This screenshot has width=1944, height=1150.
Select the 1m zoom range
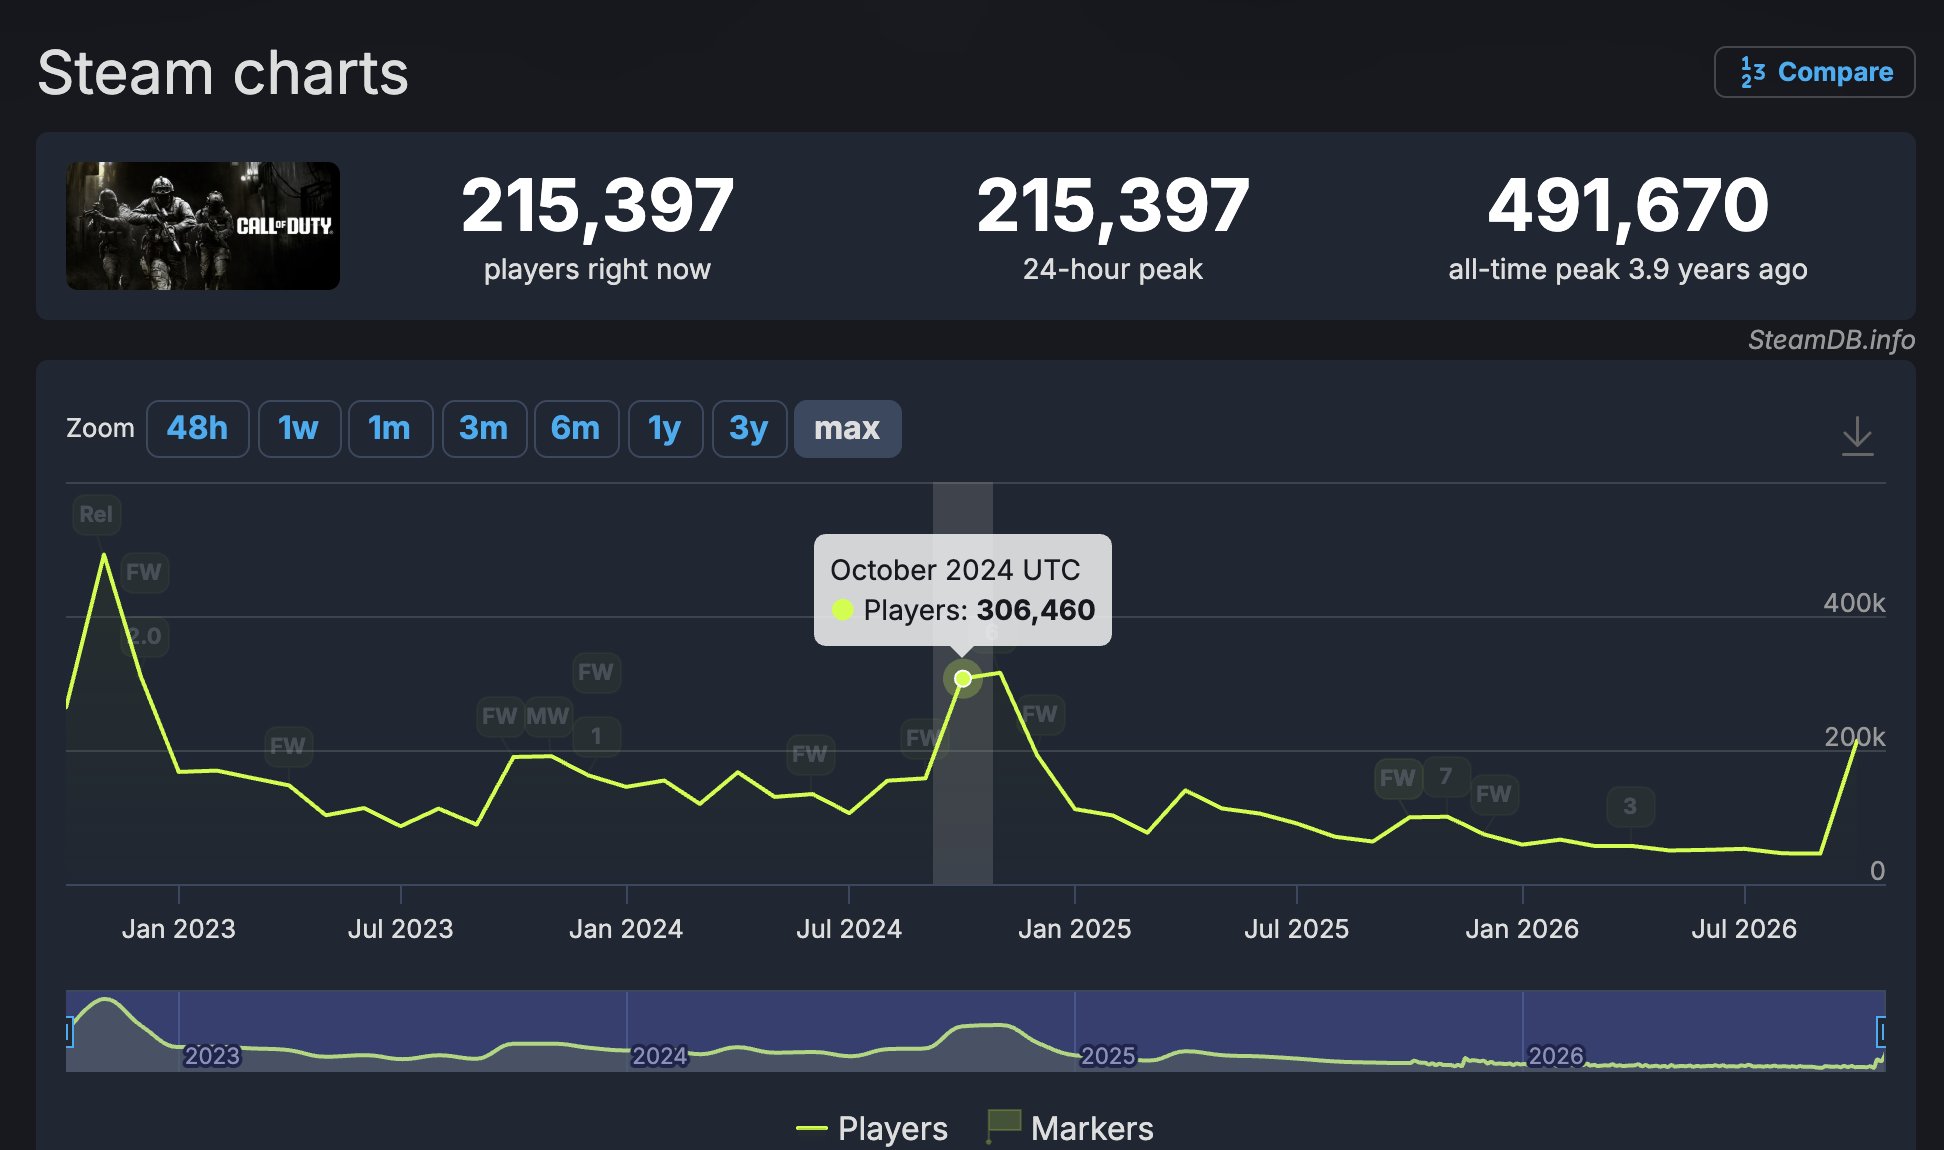[x=390, y=429]
